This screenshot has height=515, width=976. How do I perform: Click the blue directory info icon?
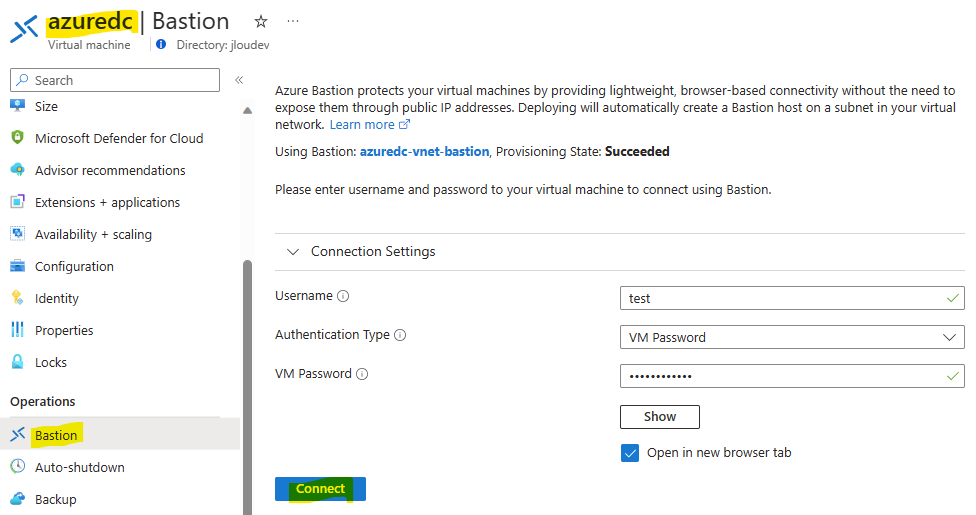click(161, 44)
